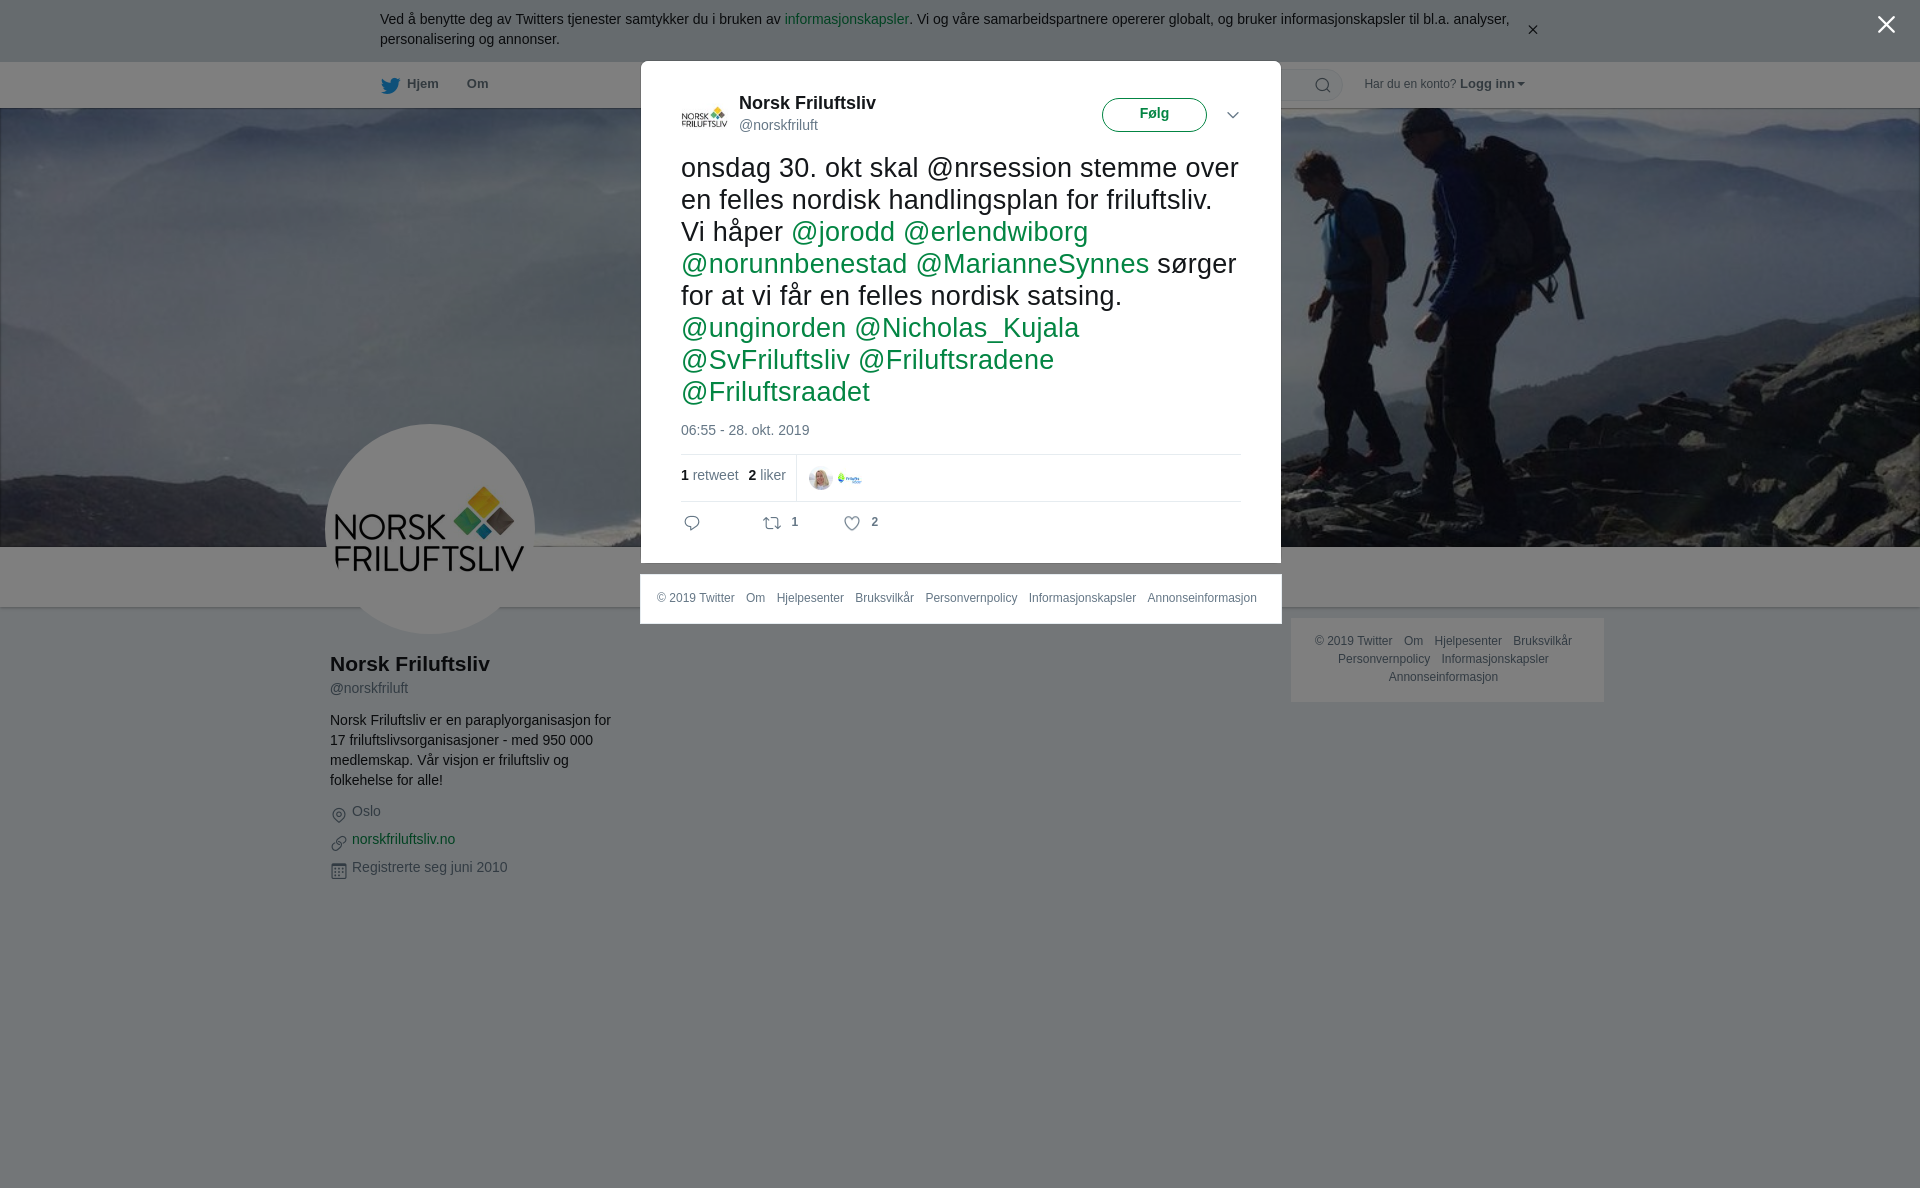Open informasjonskapsler link in cookie banner
This screenshot has height=1188, width=1920.
tap(846, 19)
